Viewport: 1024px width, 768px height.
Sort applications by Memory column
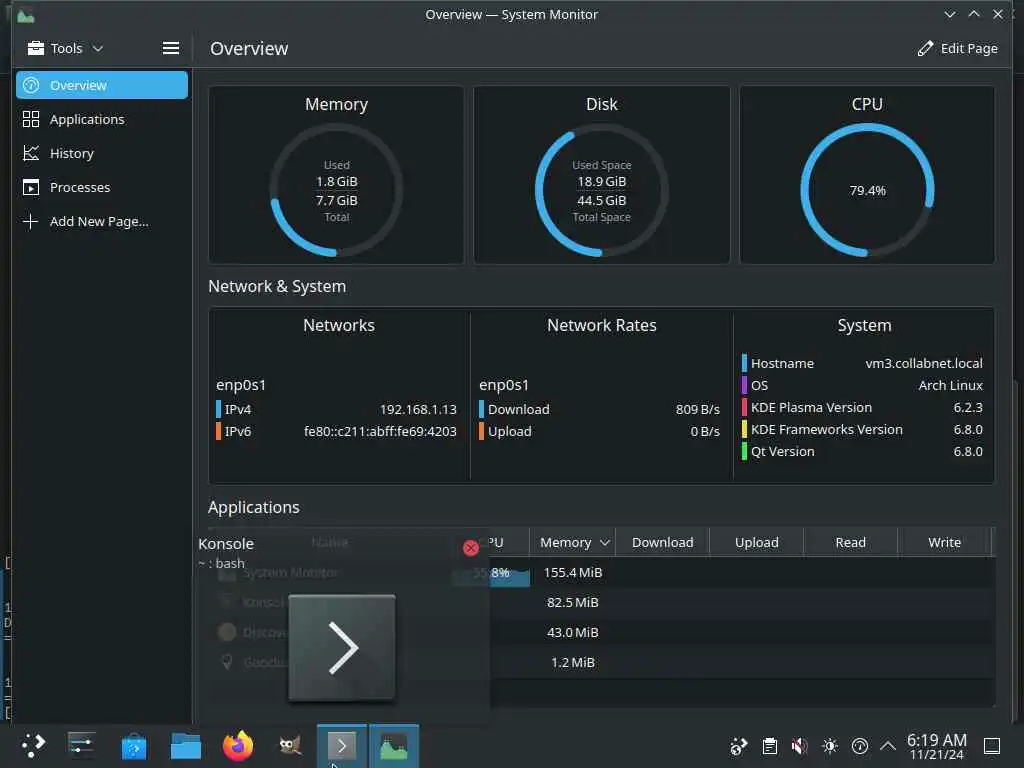(574, 543)
